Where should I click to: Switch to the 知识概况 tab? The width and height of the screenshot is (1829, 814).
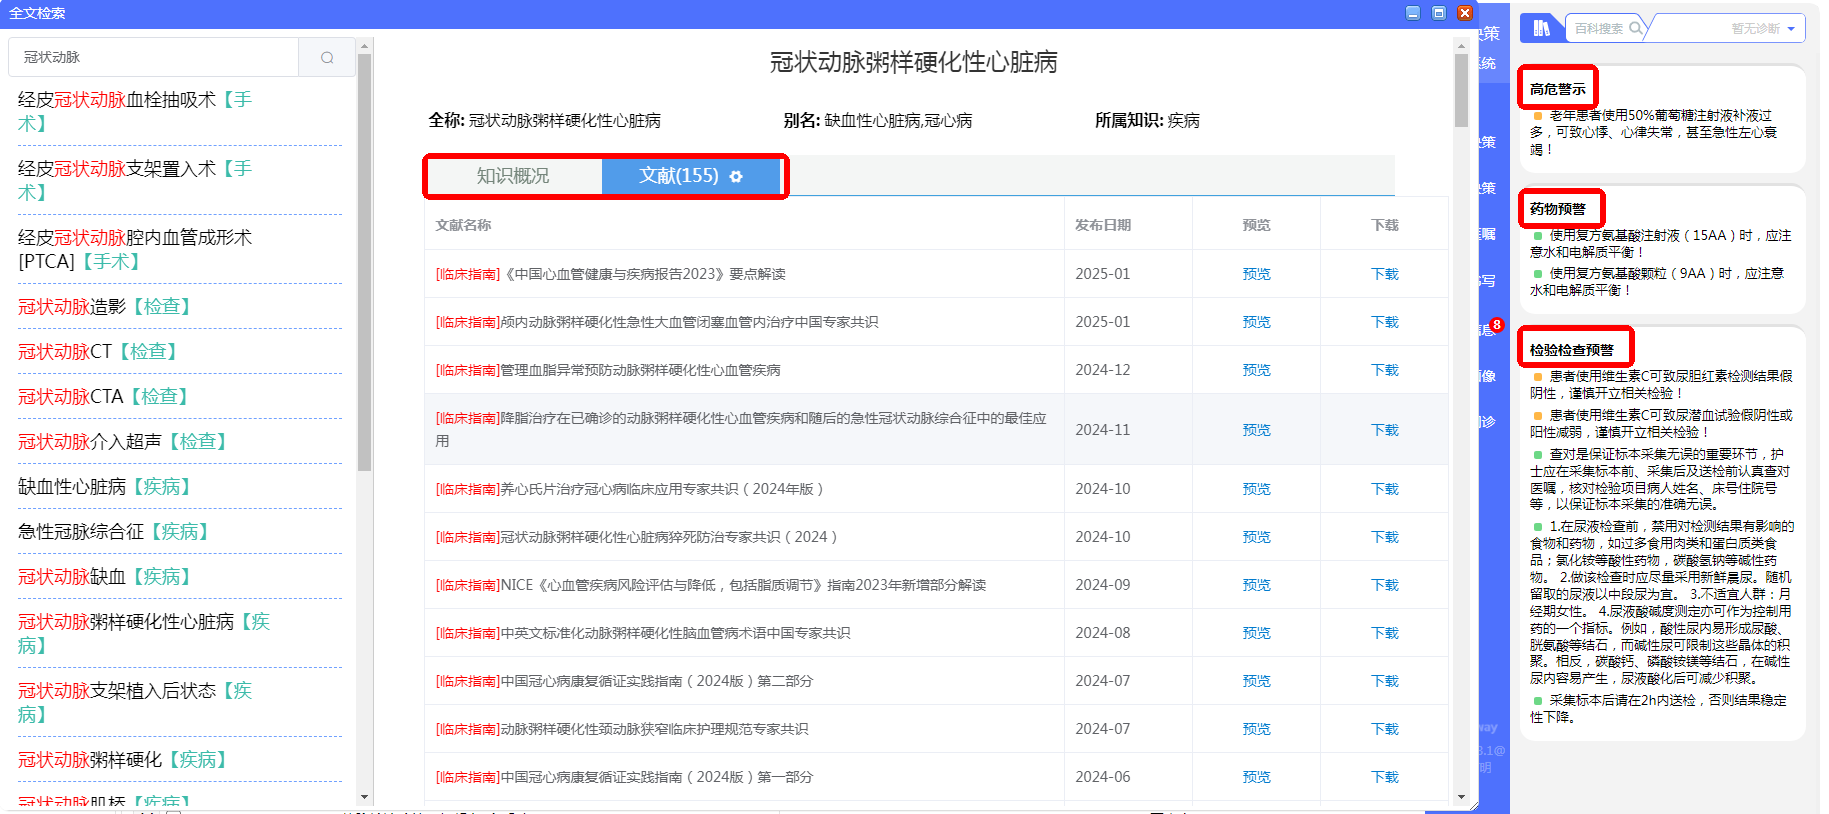click(x=513, y=176)
